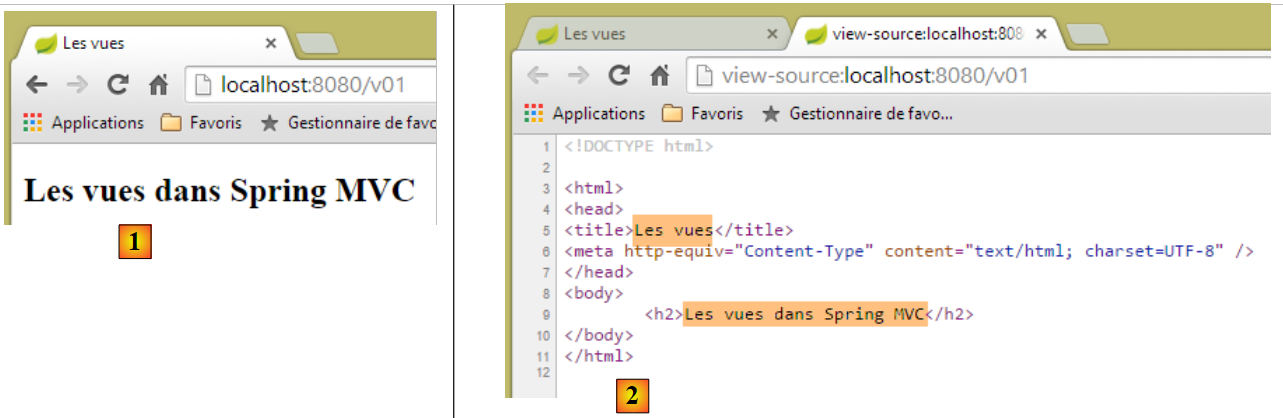
Task: Open Applications grid in left bookmarks bar
Action: (84, 123)
